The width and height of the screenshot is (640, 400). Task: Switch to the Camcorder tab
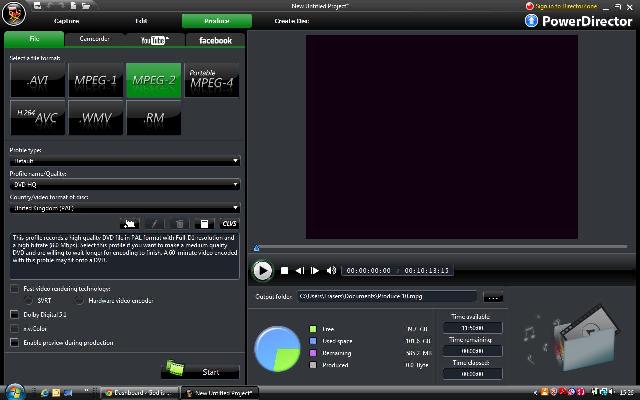pos(94,39)
